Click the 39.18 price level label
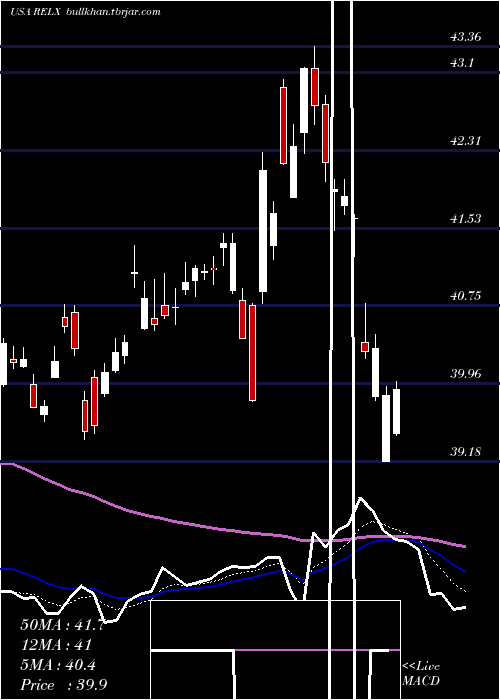This screenshot has width=500, height=700. tap(466, 452)
